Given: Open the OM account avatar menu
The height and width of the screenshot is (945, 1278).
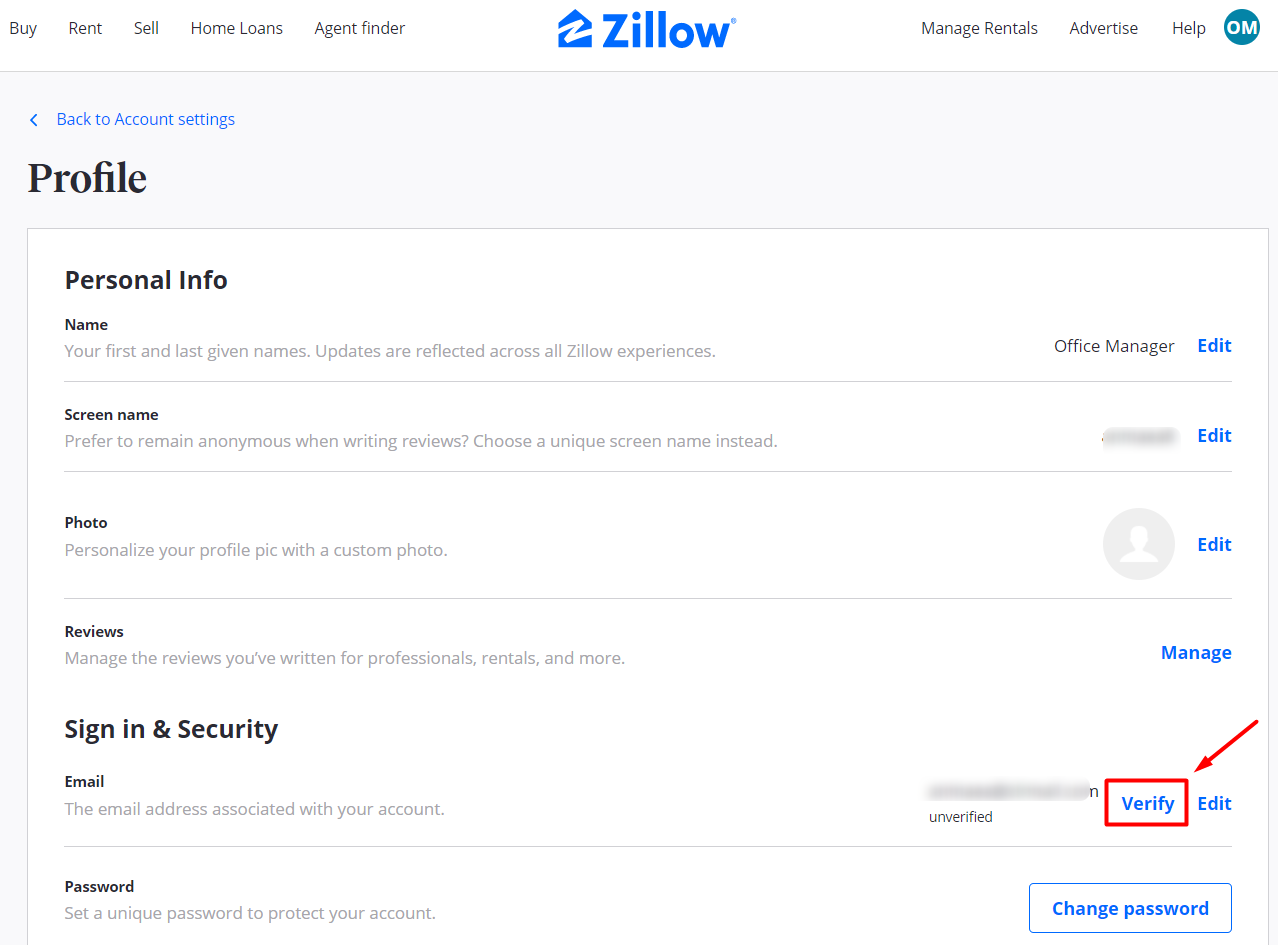Looking at the screenshot, I should pyautogui.click(x=1241, y=27).
